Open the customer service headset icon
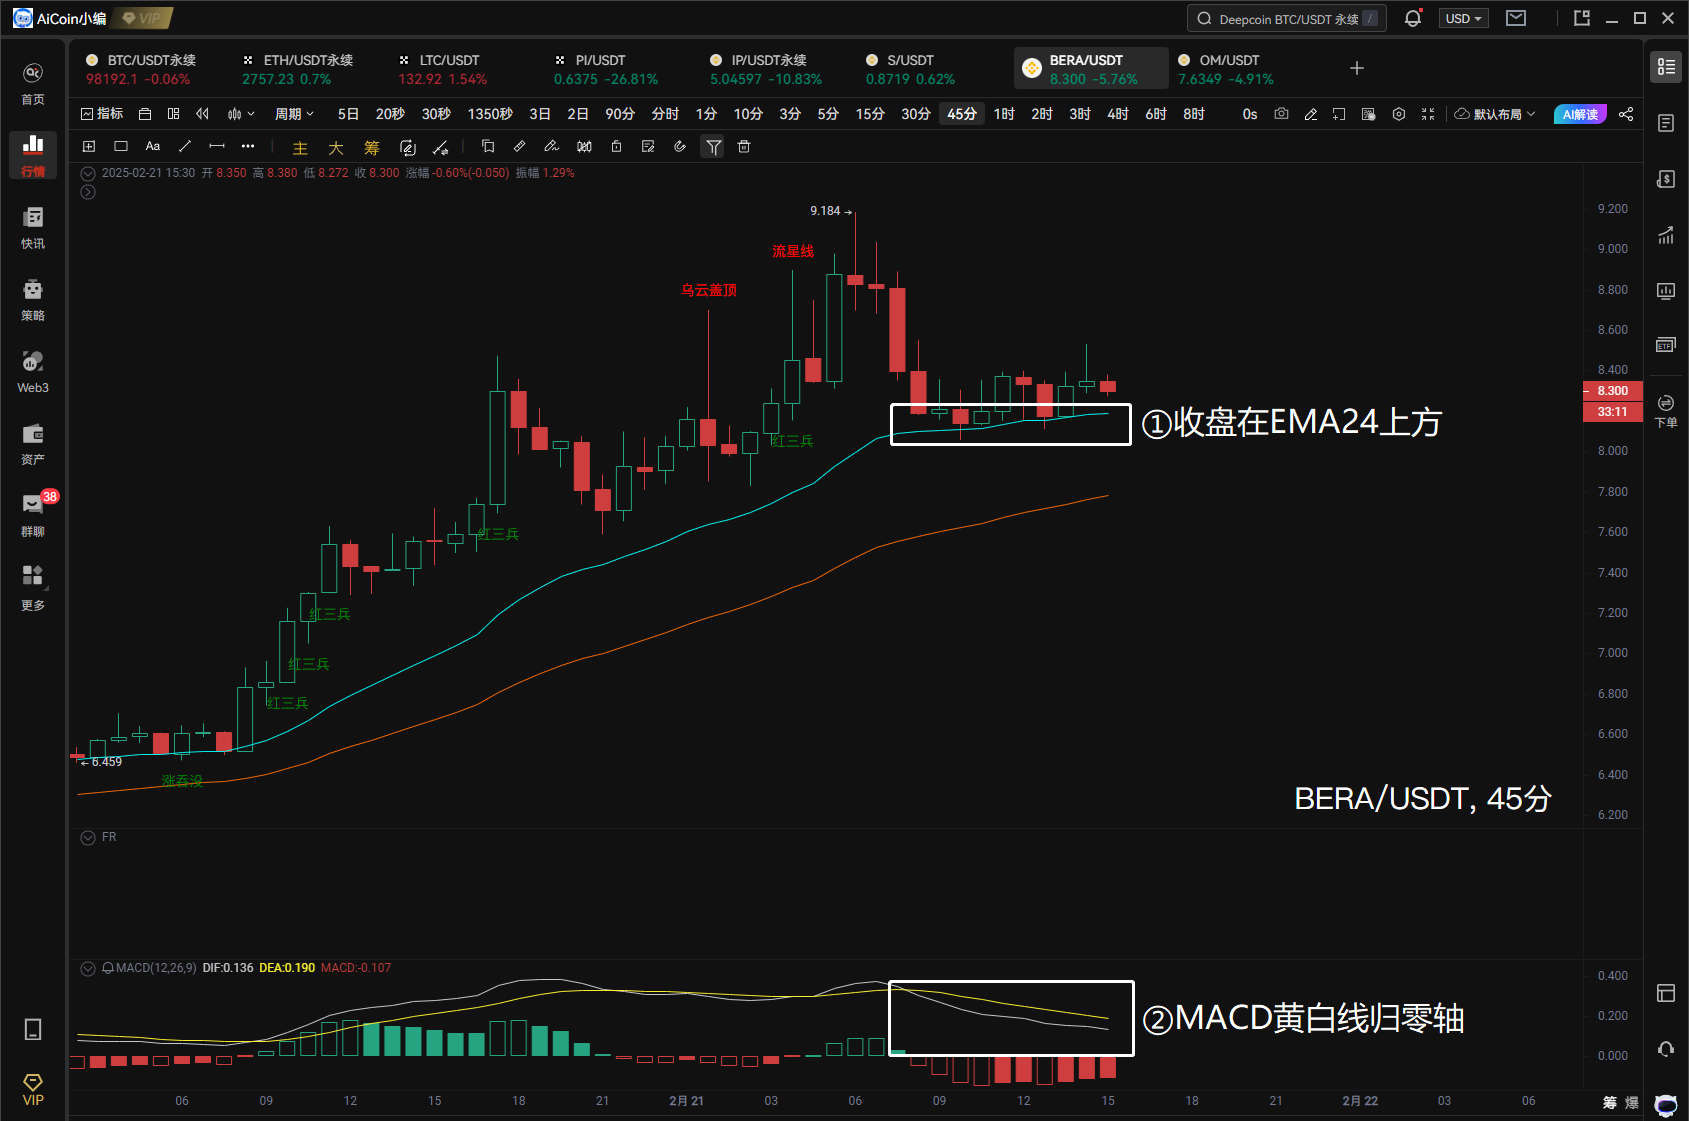 pyautogui.click(x=1666, y=1049)
